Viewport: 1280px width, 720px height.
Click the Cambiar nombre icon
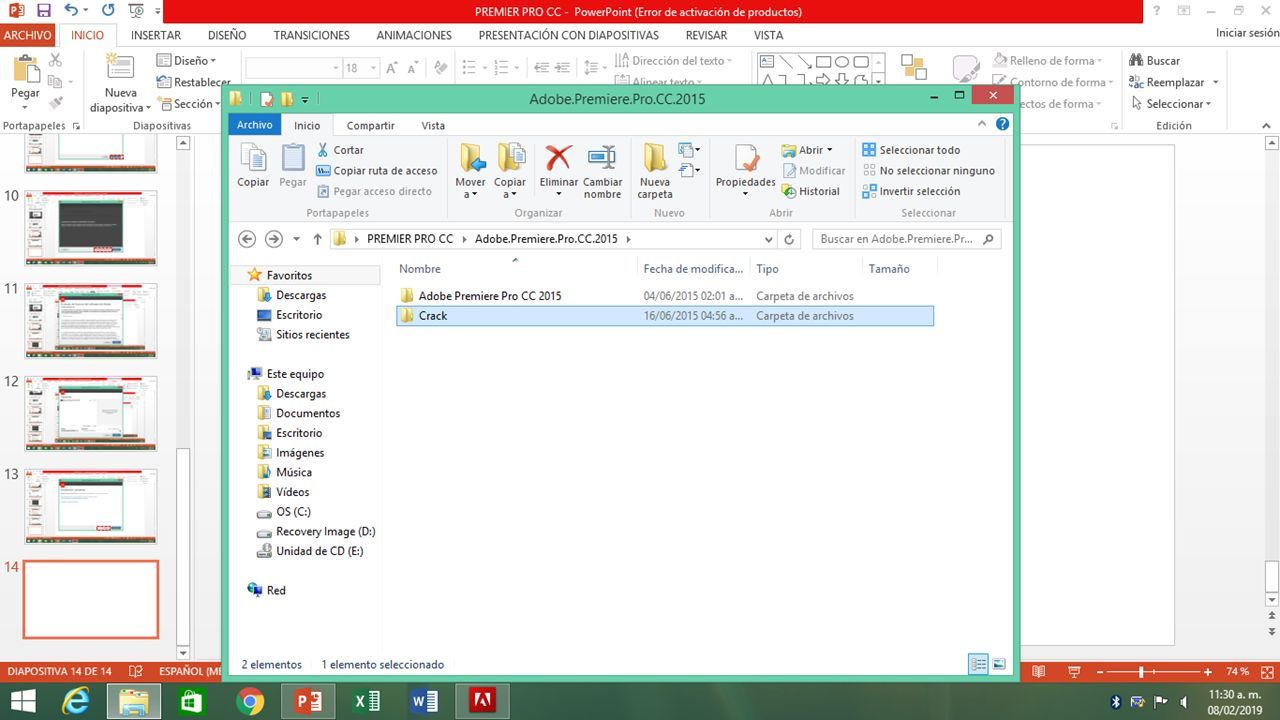coord(602,158)
